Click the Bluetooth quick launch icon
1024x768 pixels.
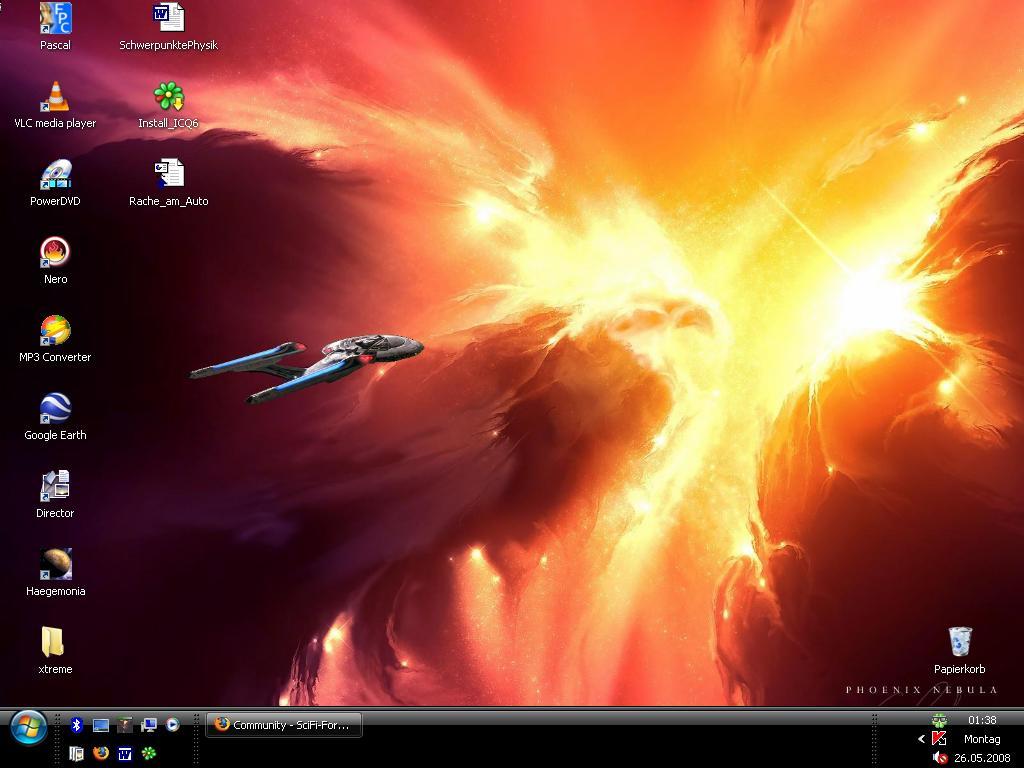click(76, 725)
